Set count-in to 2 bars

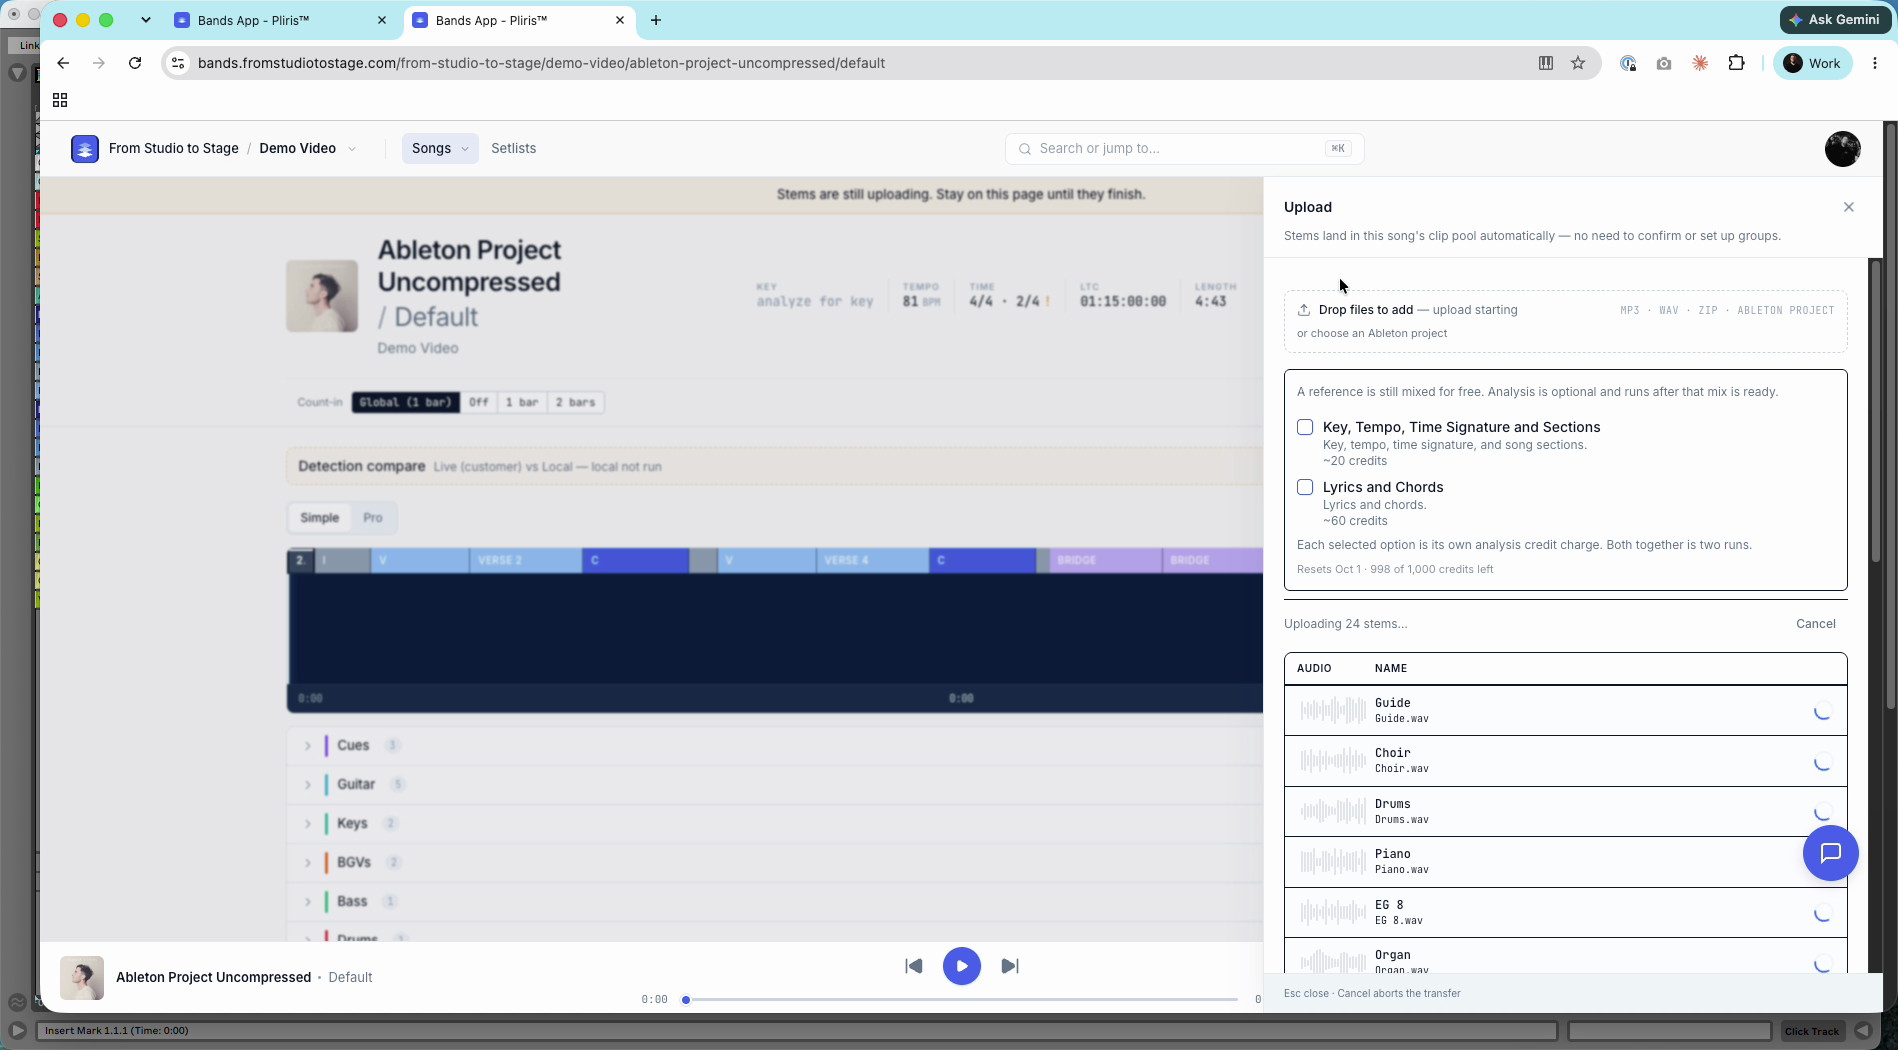576,402
